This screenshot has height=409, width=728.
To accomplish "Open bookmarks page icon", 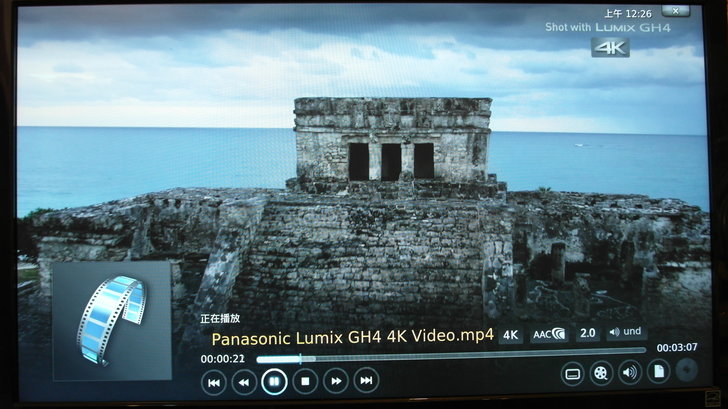I will pos(658,371).
